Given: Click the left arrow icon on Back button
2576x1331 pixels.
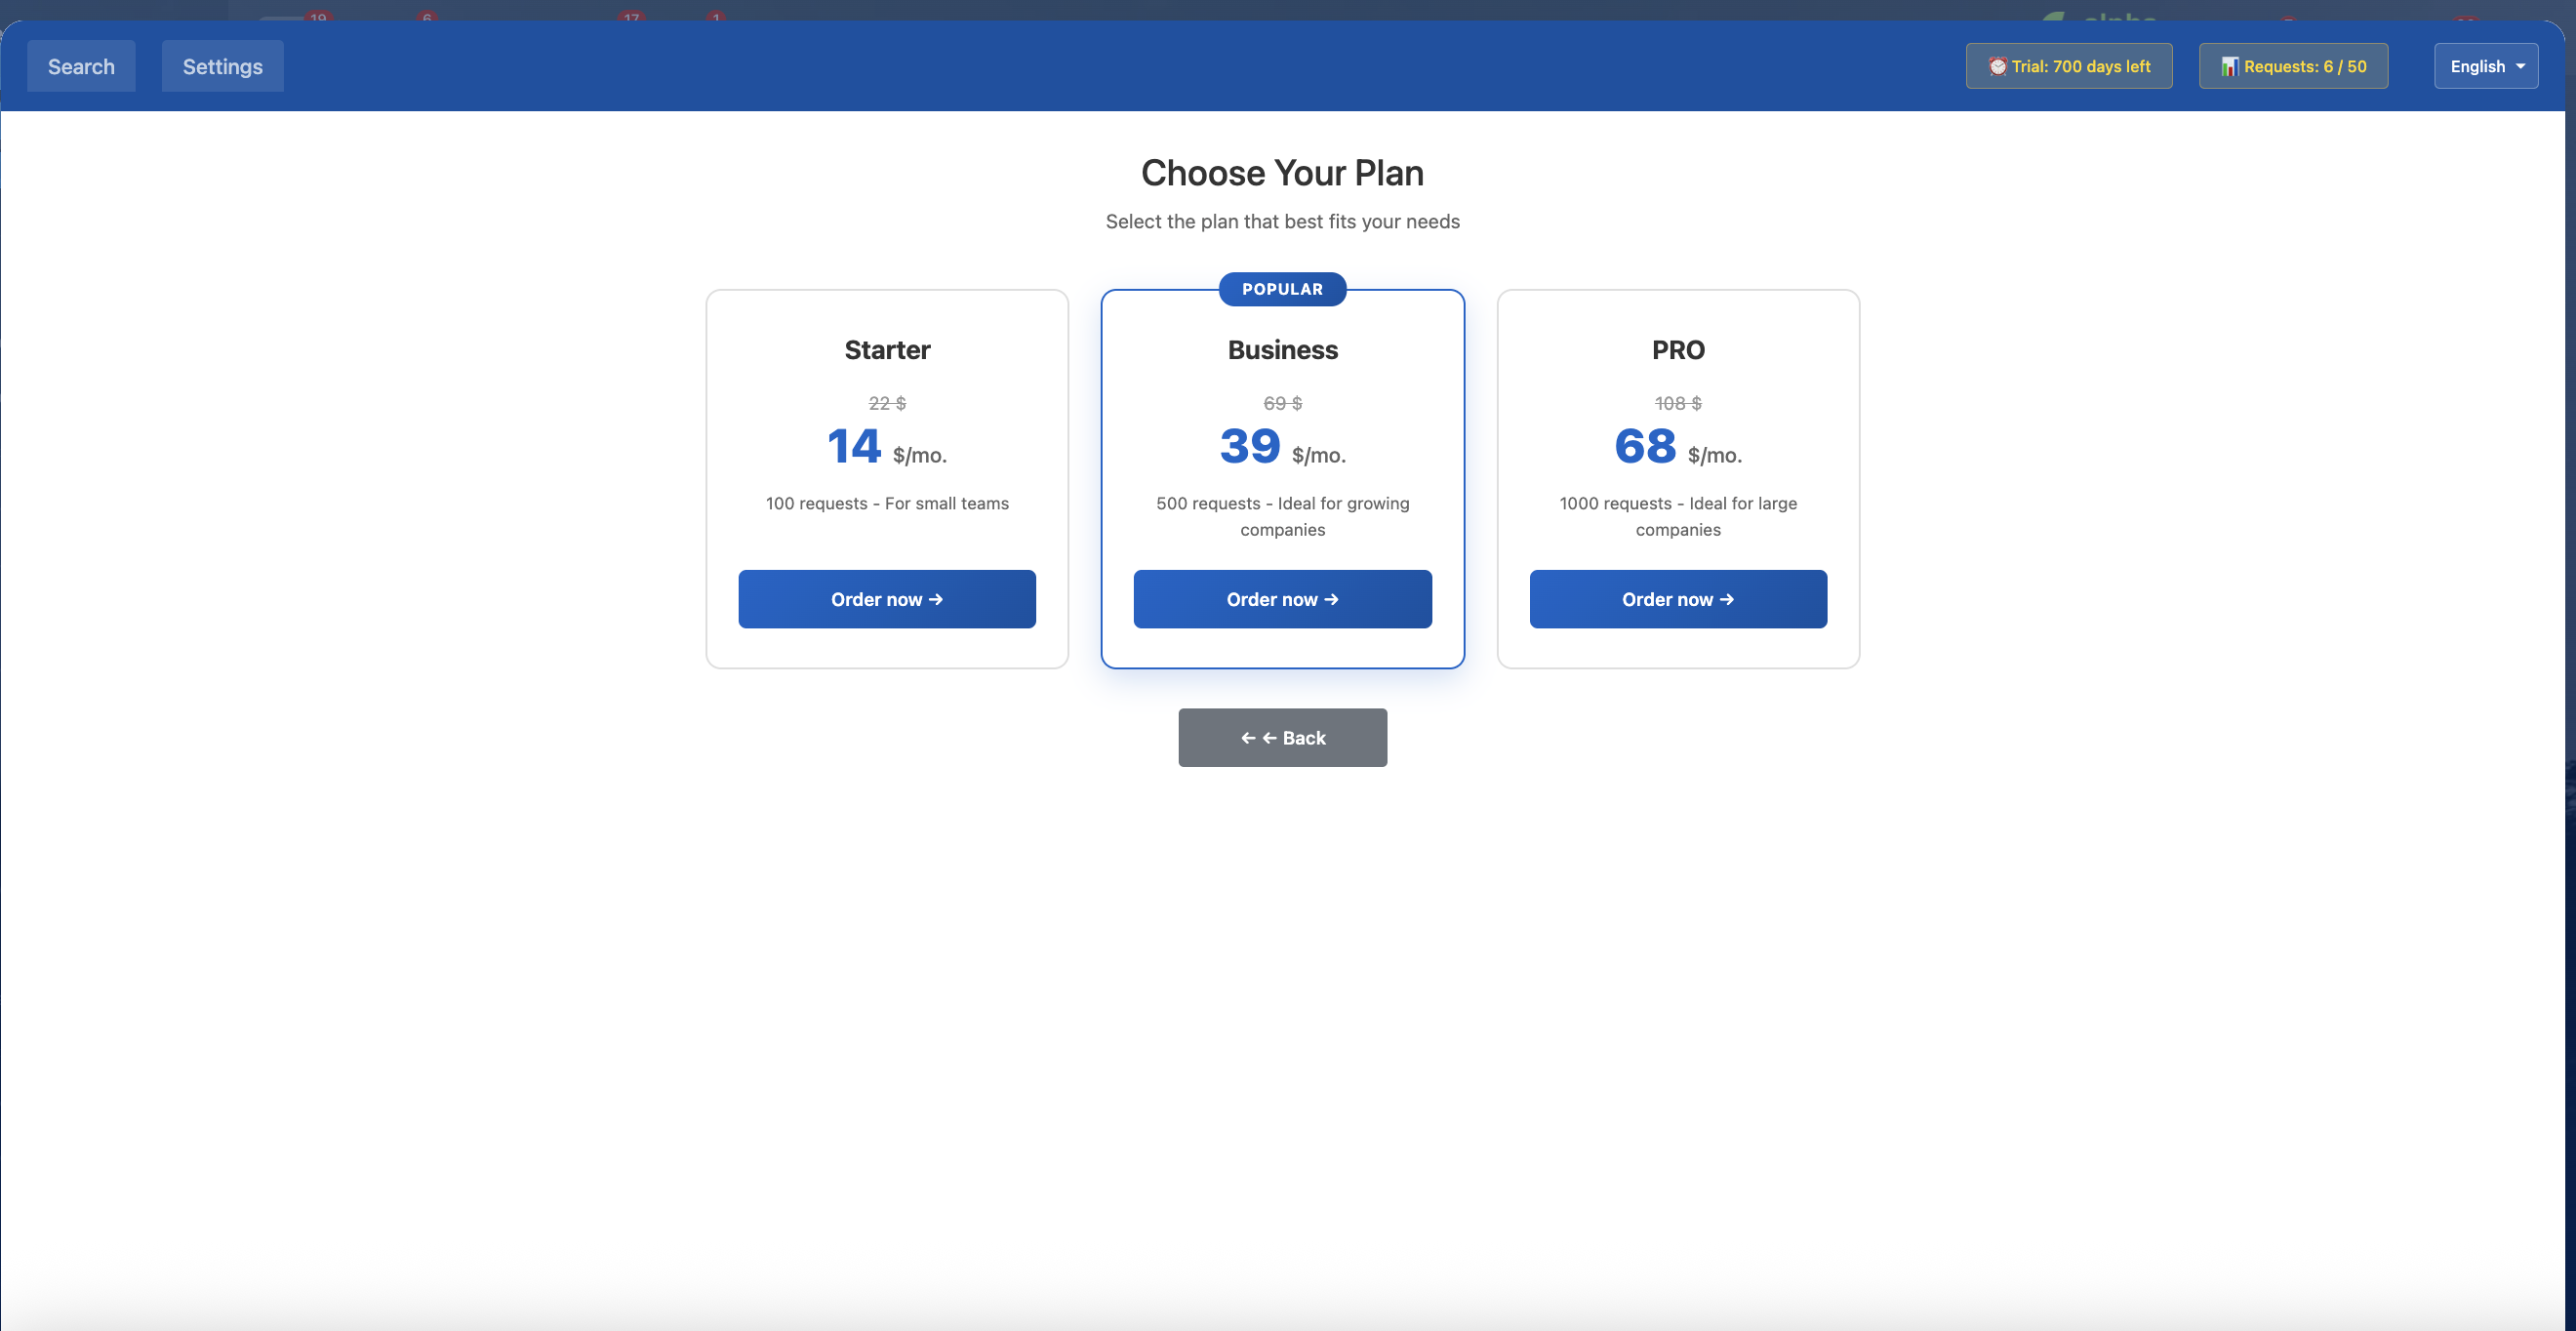Looking at the screenshot, I should coord(1248,738).
